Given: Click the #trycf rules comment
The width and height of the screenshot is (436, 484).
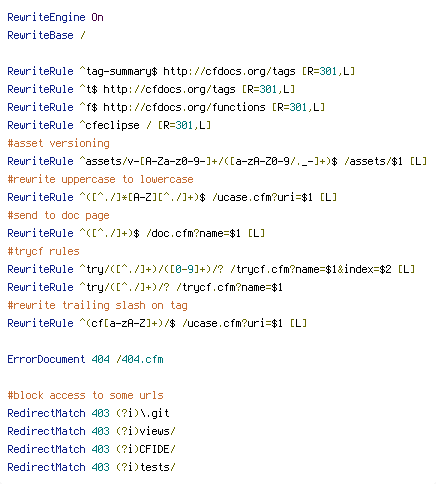Looking at the screenshot, I should click(x=43, y=251).
